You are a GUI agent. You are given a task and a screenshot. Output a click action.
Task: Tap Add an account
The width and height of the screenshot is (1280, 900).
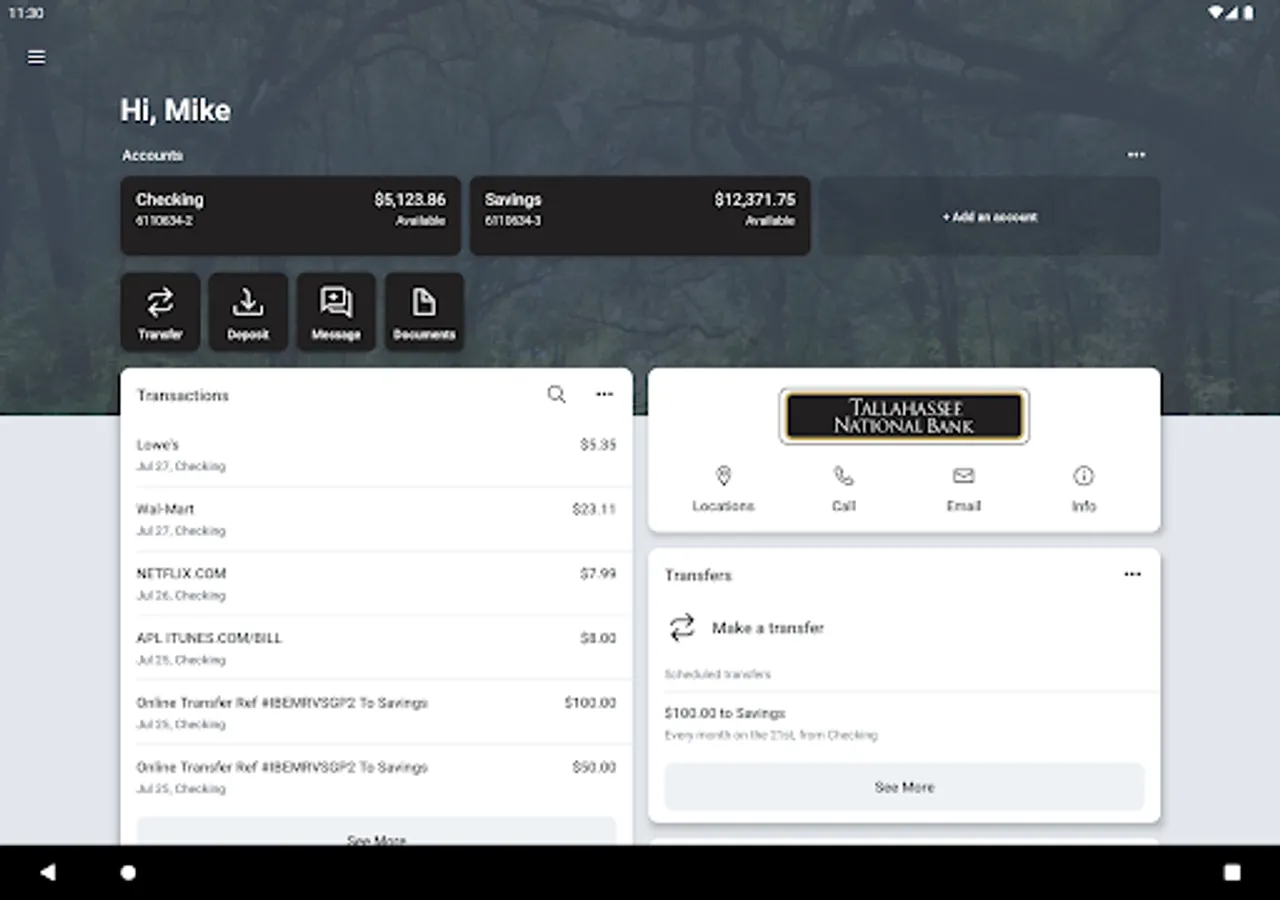(990, 216)
